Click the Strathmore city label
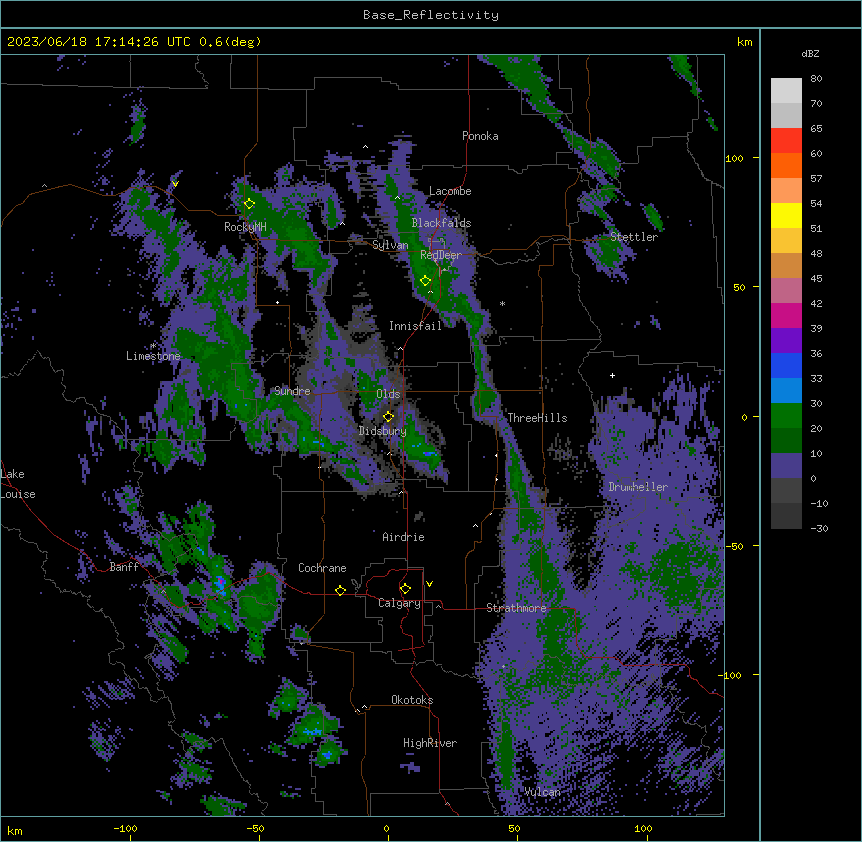Viewport: 862px width, 842px height. pyautogui.click(x=516, y=608)
